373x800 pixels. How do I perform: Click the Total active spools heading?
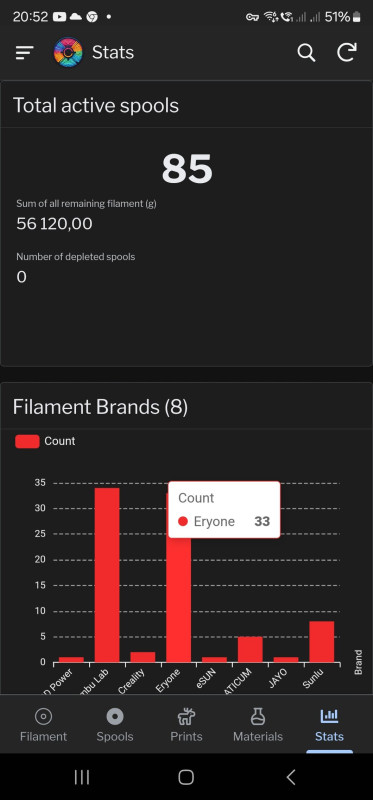pyautogui.click(x=96, y=106)
